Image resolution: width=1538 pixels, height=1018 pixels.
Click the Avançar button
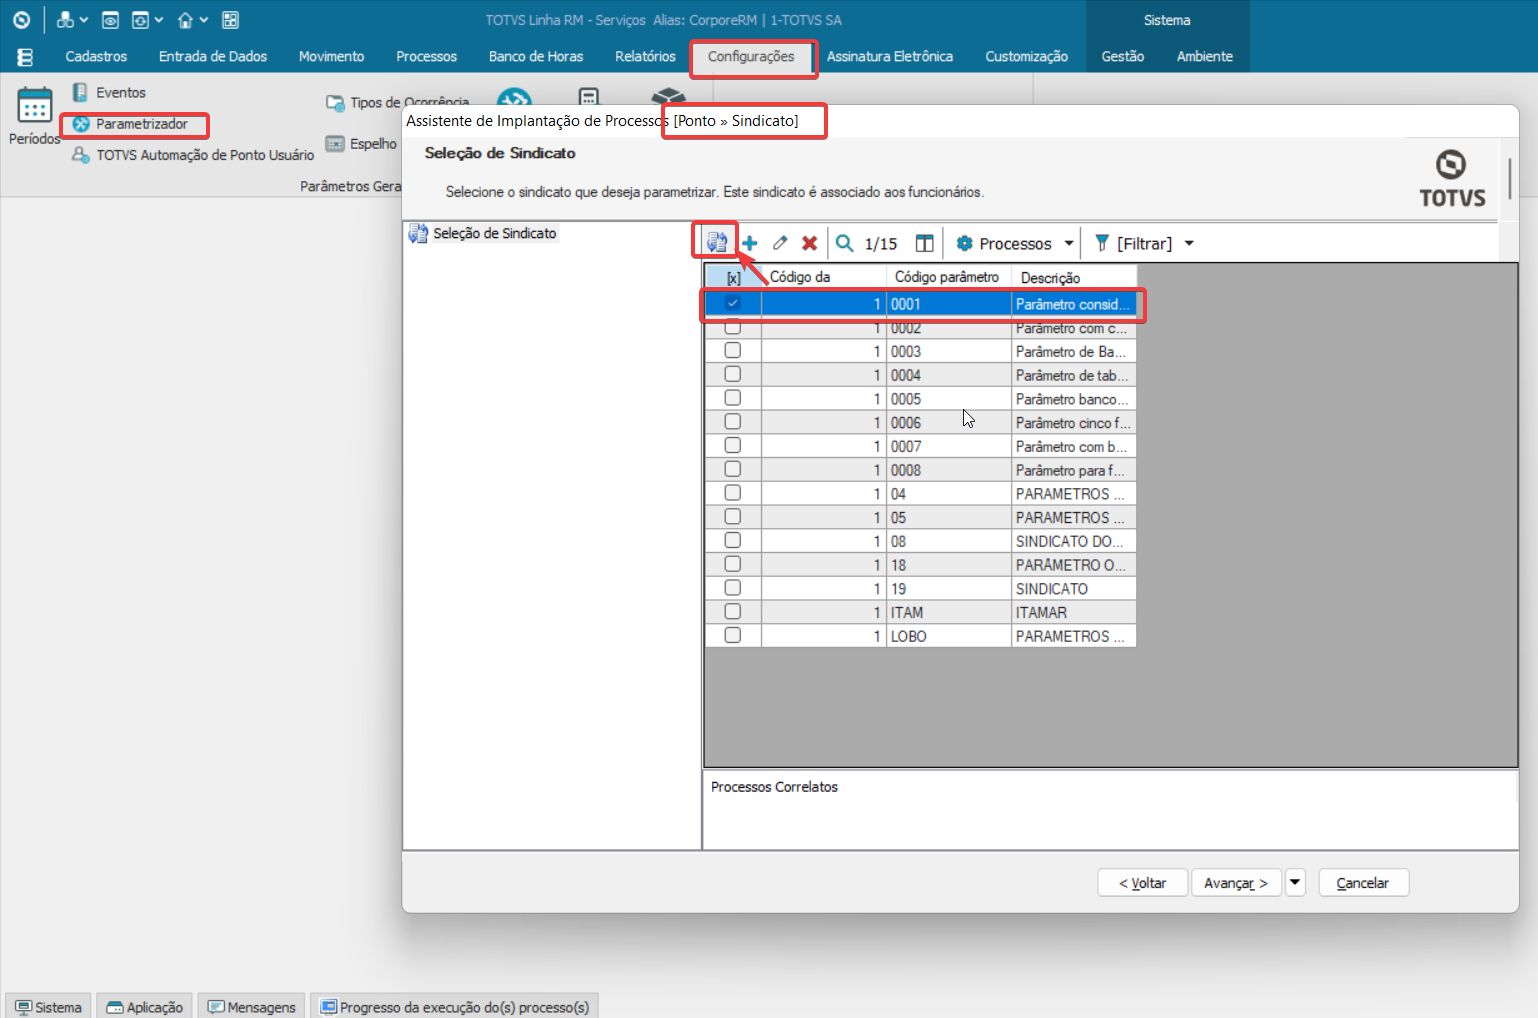[1236, 883]
